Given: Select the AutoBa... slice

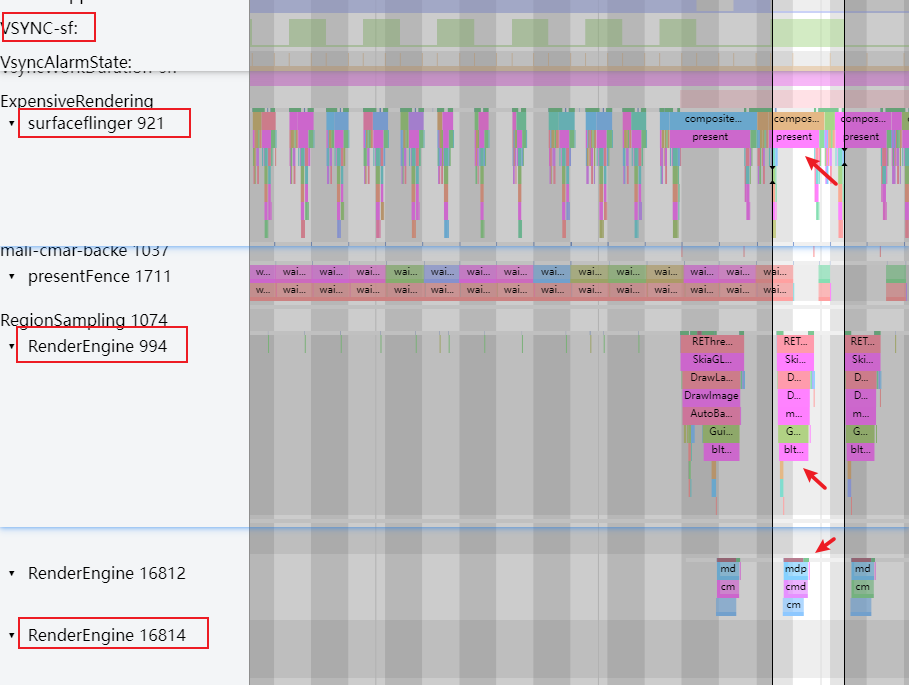Looking at the screenshot, I should click(711, 414).
